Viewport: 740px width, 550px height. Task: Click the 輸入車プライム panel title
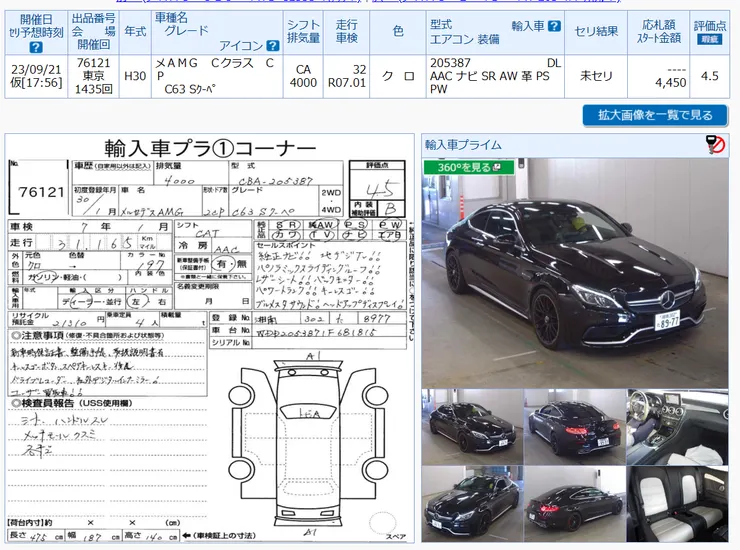pos(463,144)
